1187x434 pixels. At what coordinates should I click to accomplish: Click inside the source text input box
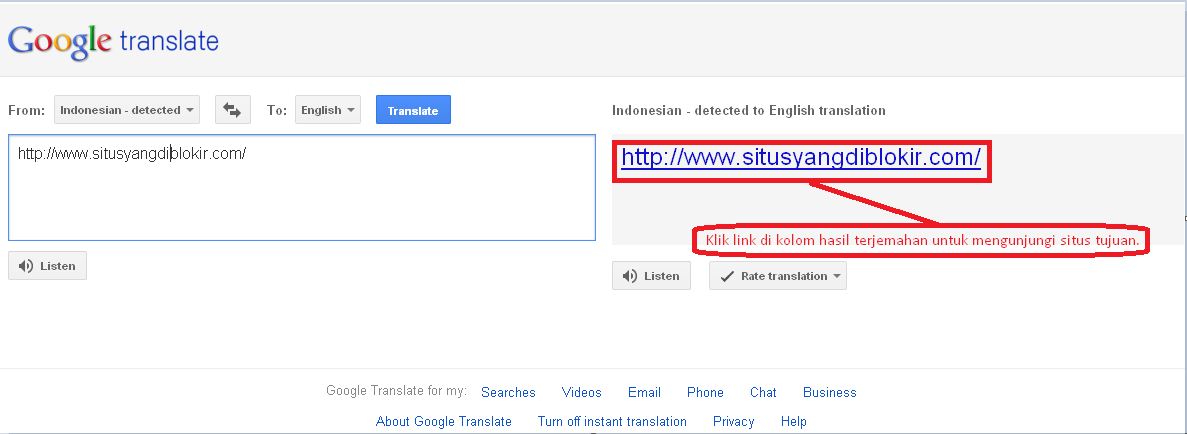click(x=302, y=188)
